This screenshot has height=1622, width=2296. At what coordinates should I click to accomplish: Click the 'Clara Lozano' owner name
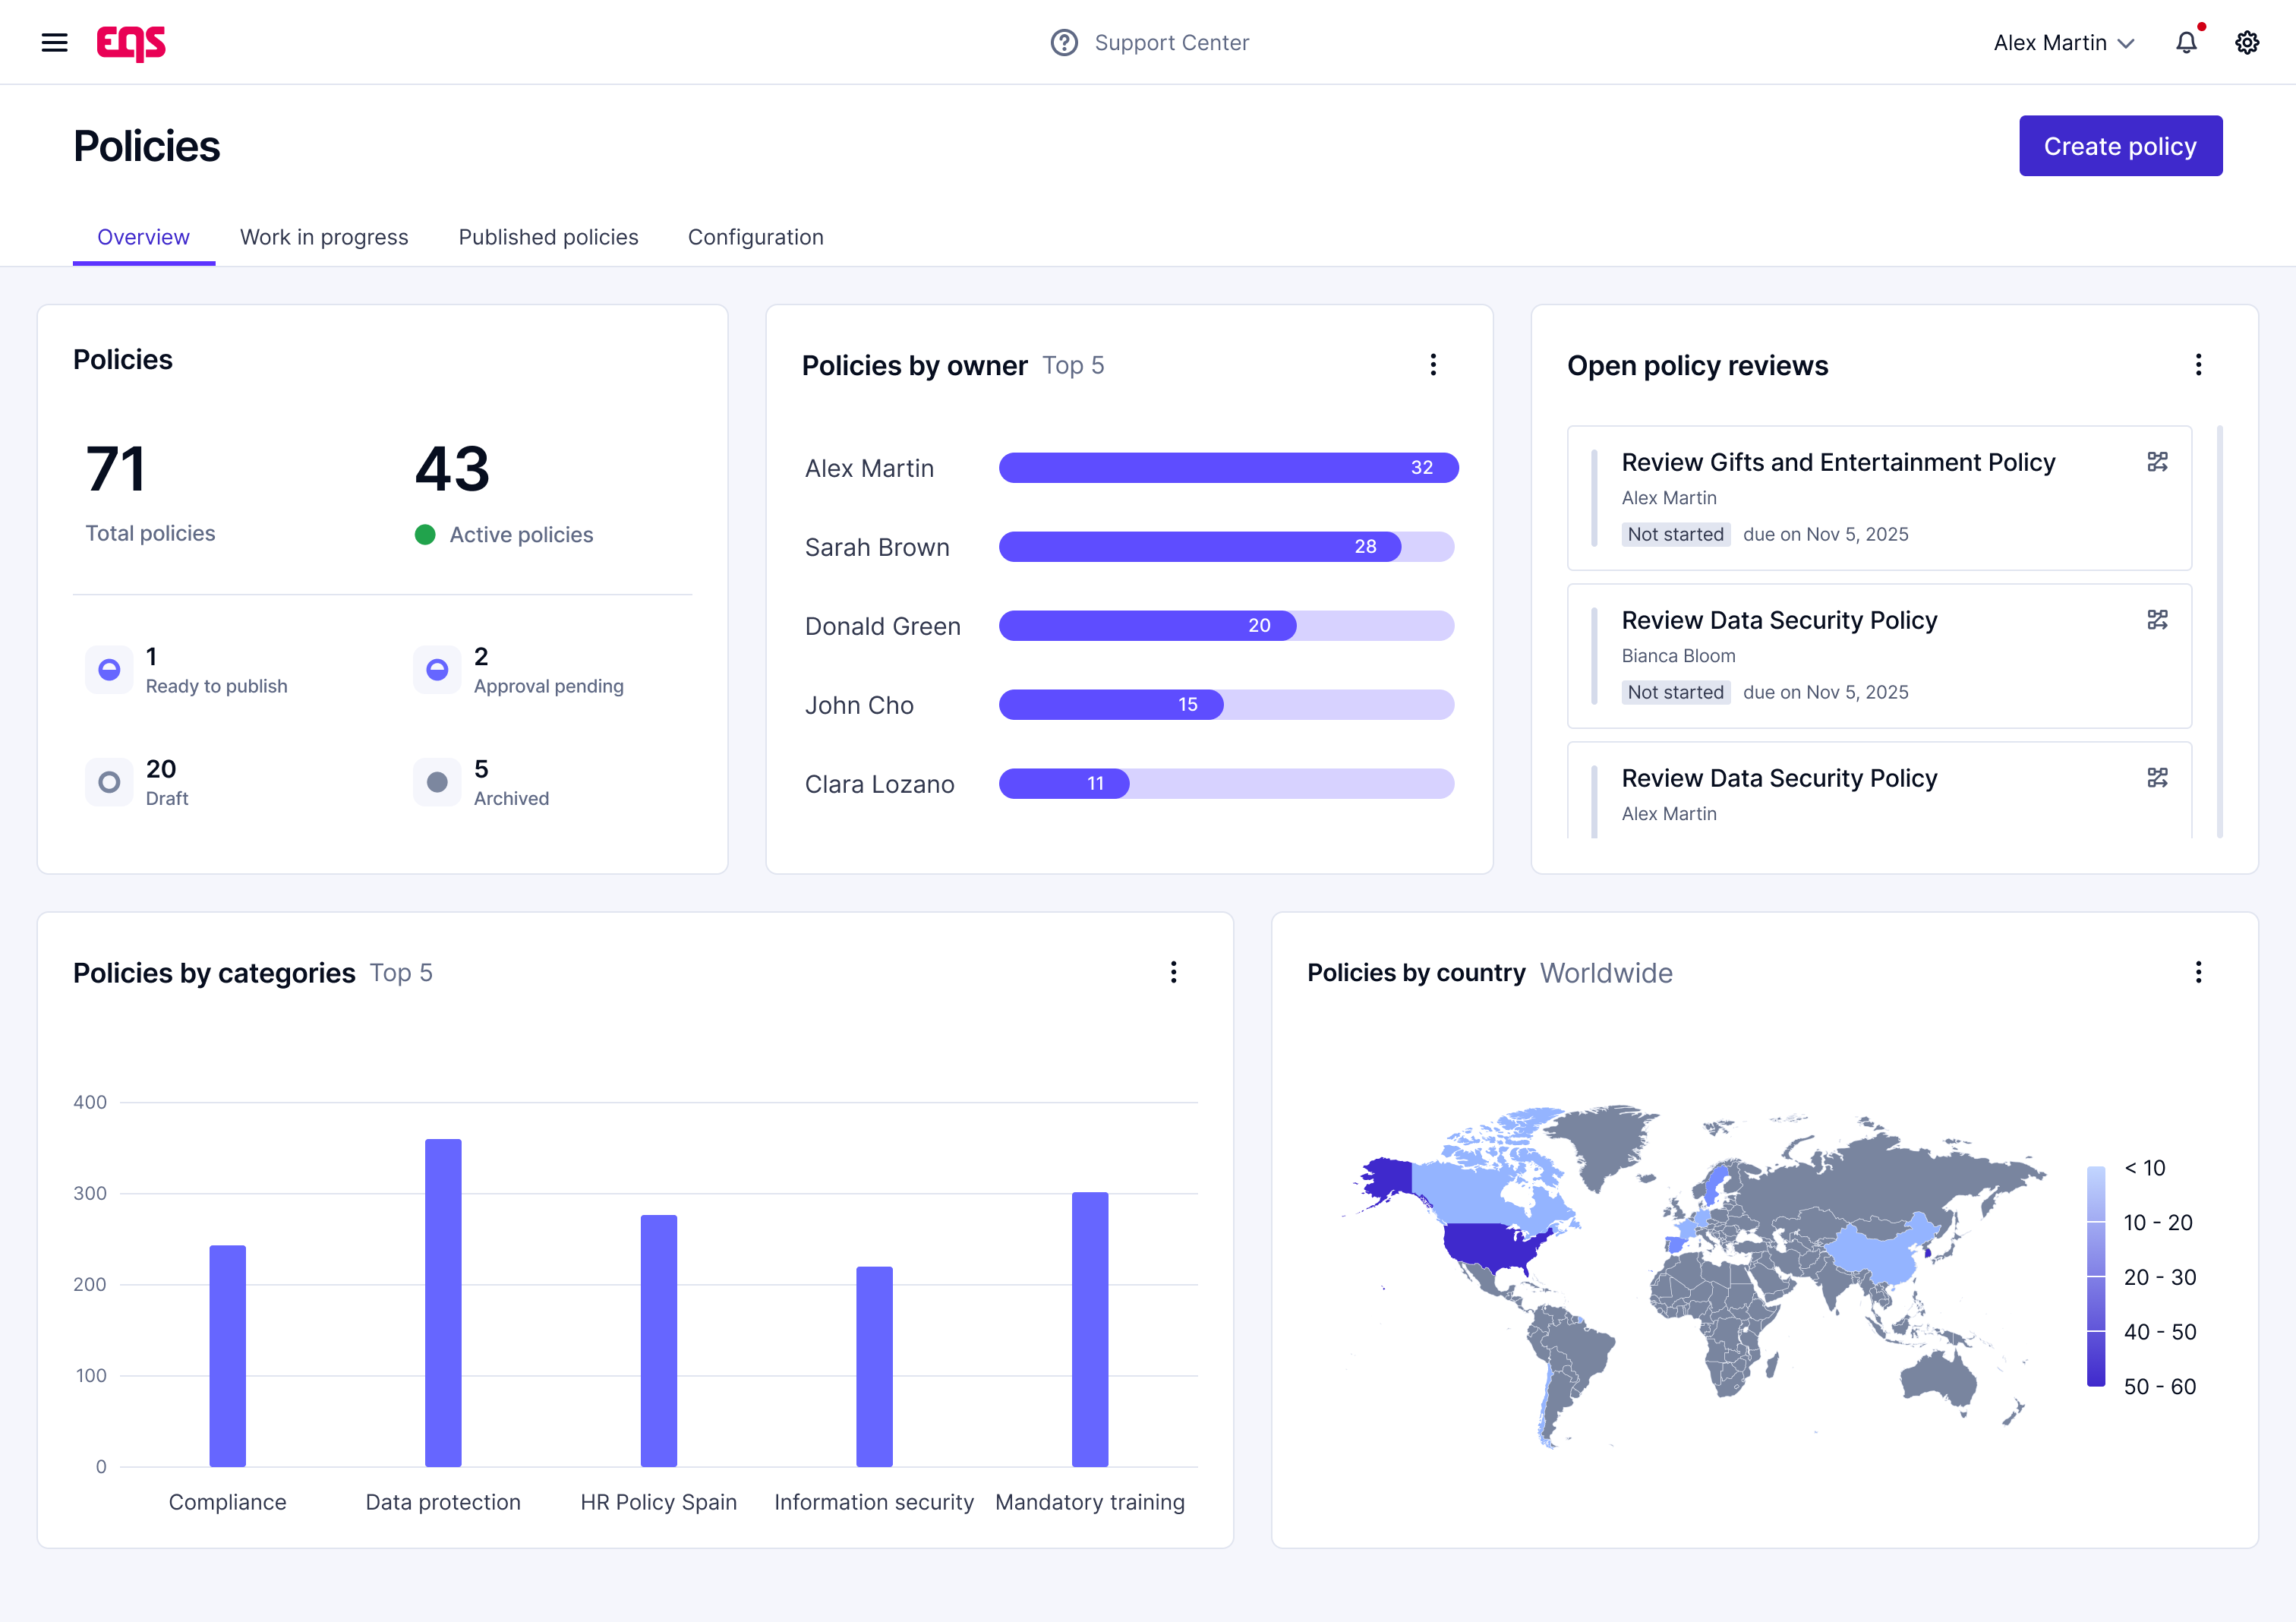click(x=879, y=784)
